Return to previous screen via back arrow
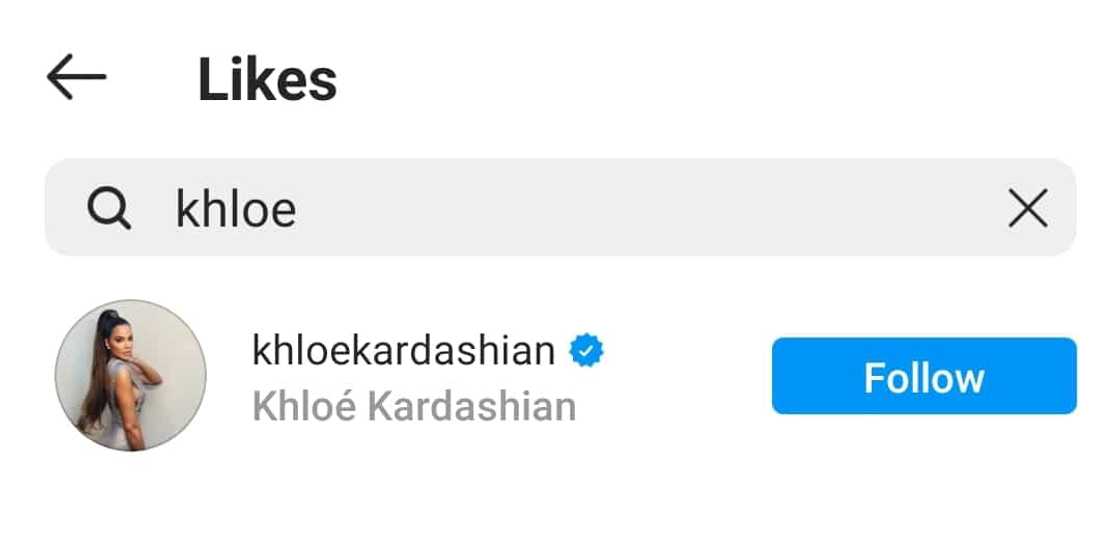1120x555 pixels. (76, 78)
